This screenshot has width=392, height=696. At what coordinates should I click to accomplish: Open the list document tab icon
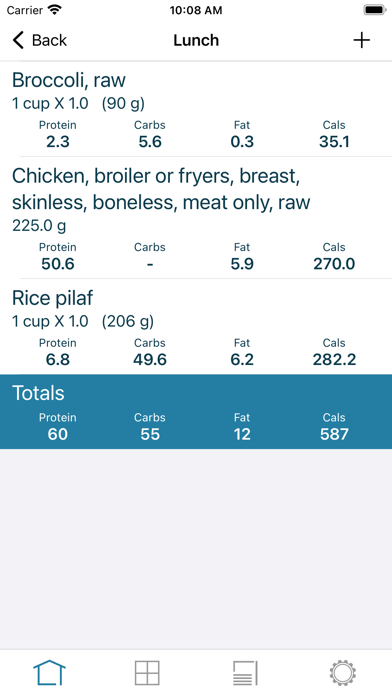point(245,672)
